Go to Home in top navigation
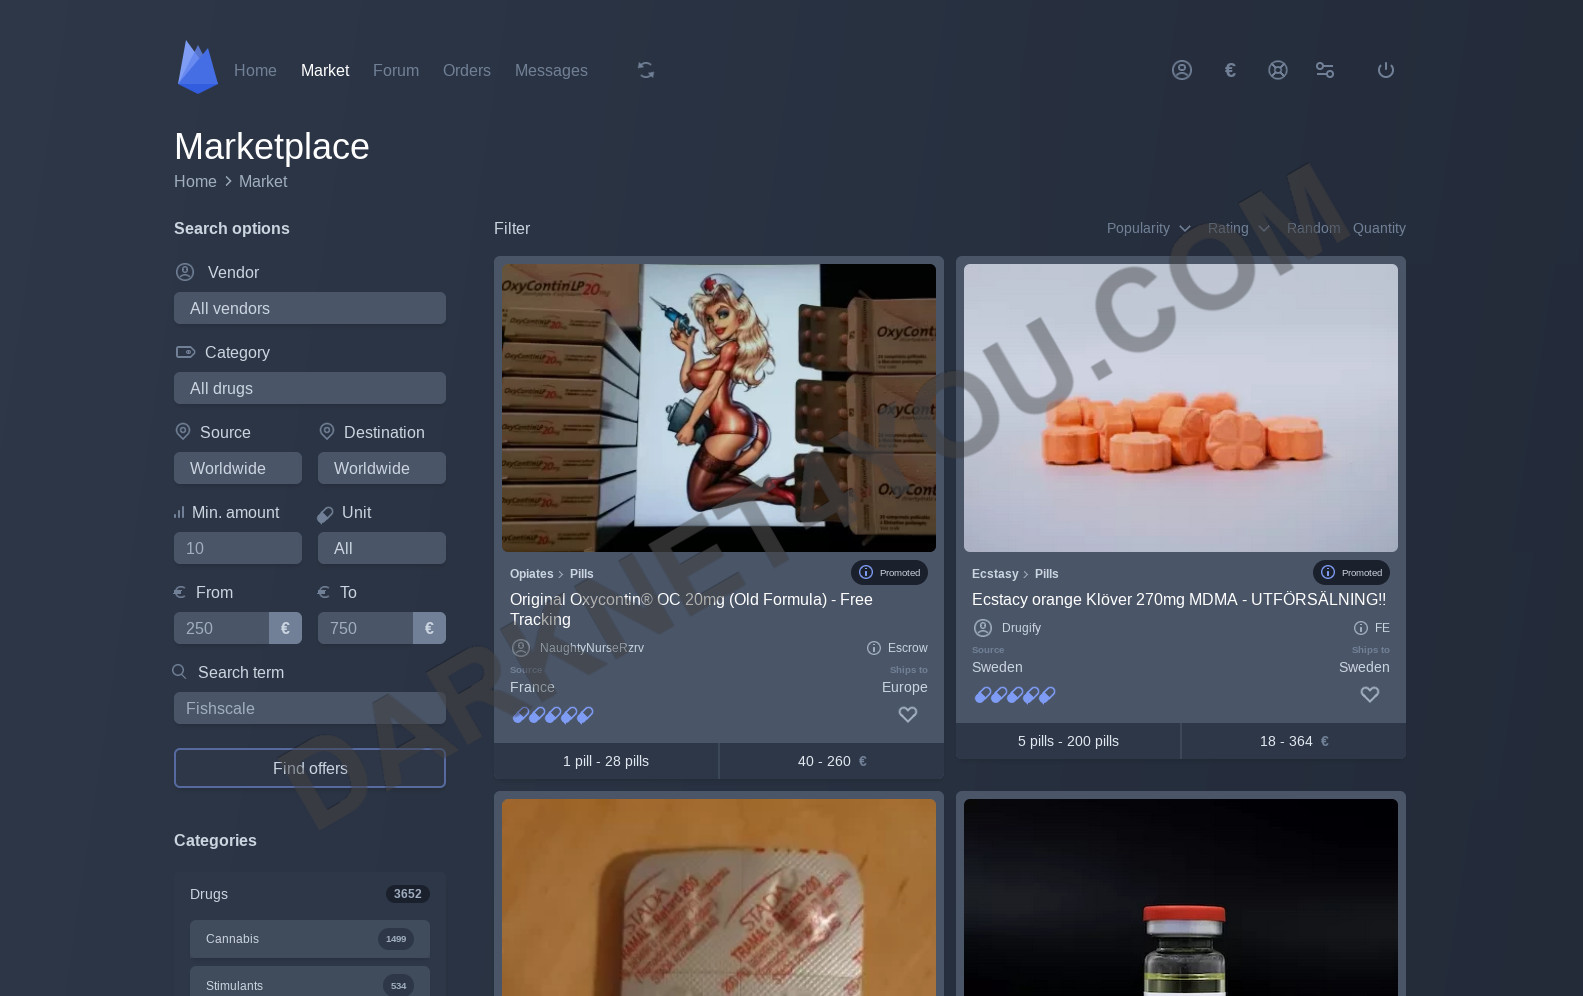Image resolution: width=1583 pixels, height=996 pixels. [x=255, y=70]
